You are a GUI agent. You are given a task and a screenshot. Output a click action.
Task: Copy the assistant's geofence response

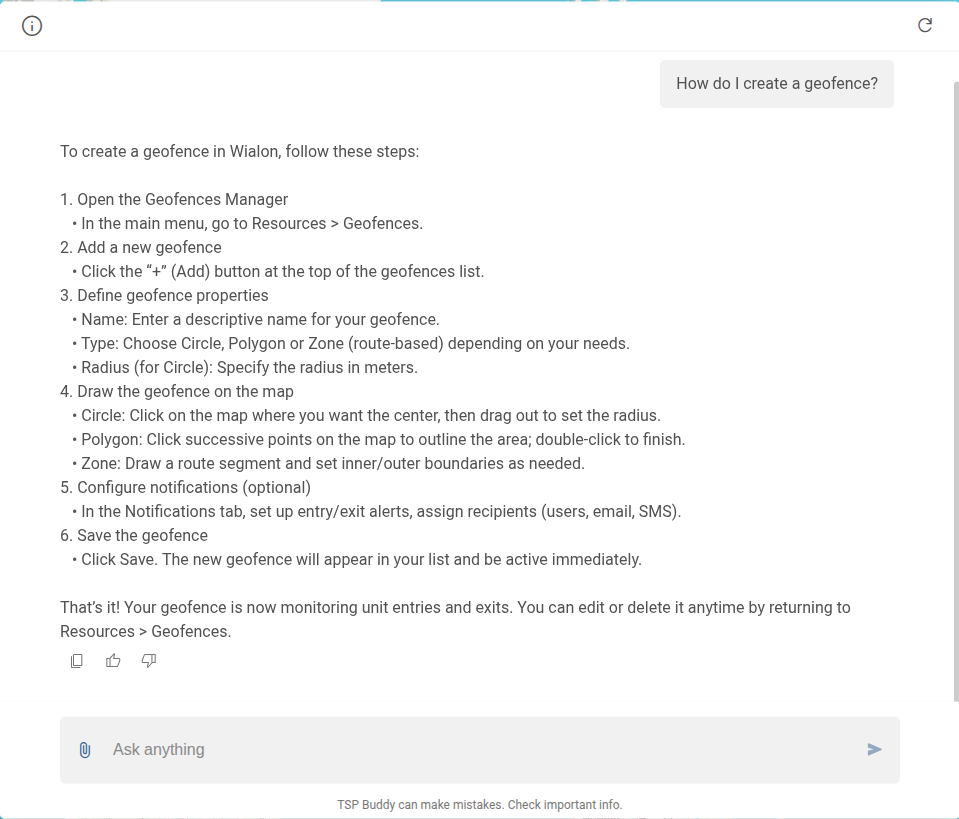(x=76, y=661)
